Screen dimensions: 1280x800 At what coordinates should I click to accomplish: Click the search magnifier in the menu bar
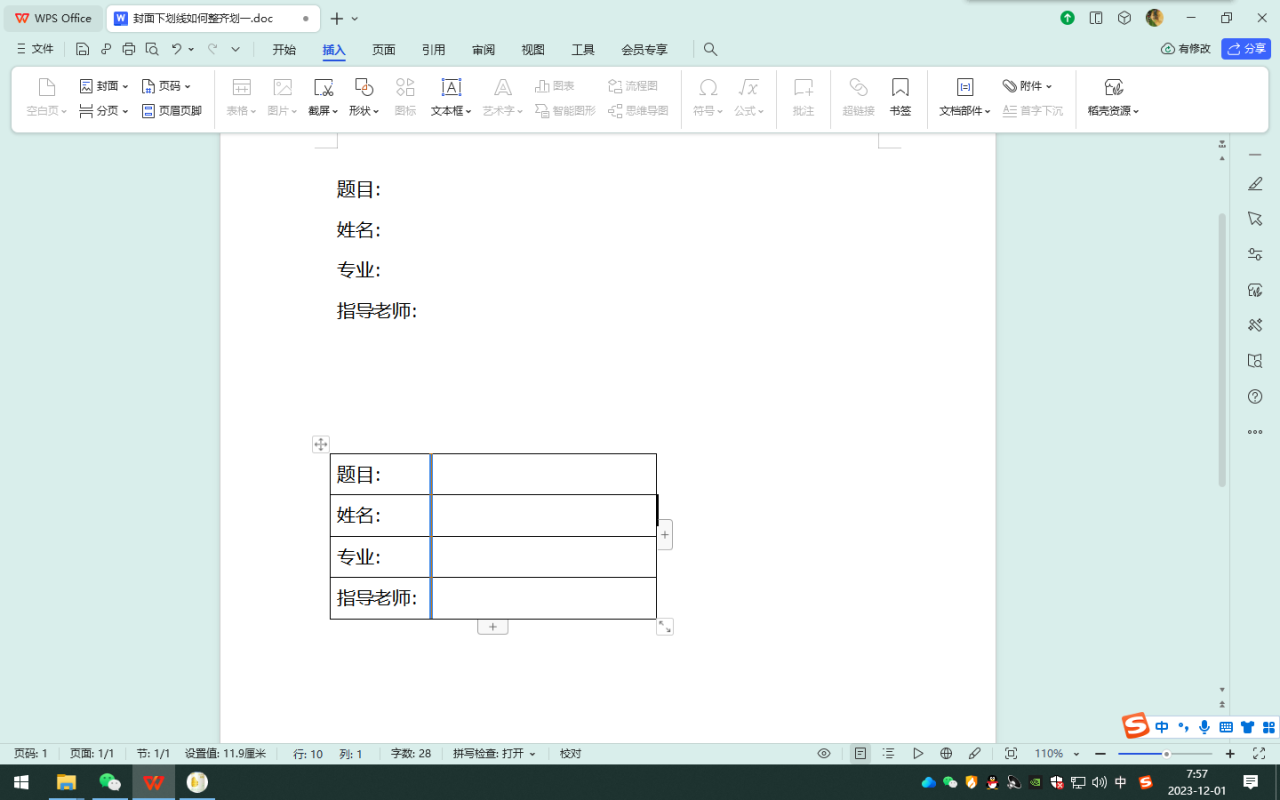tap(710, 49)
